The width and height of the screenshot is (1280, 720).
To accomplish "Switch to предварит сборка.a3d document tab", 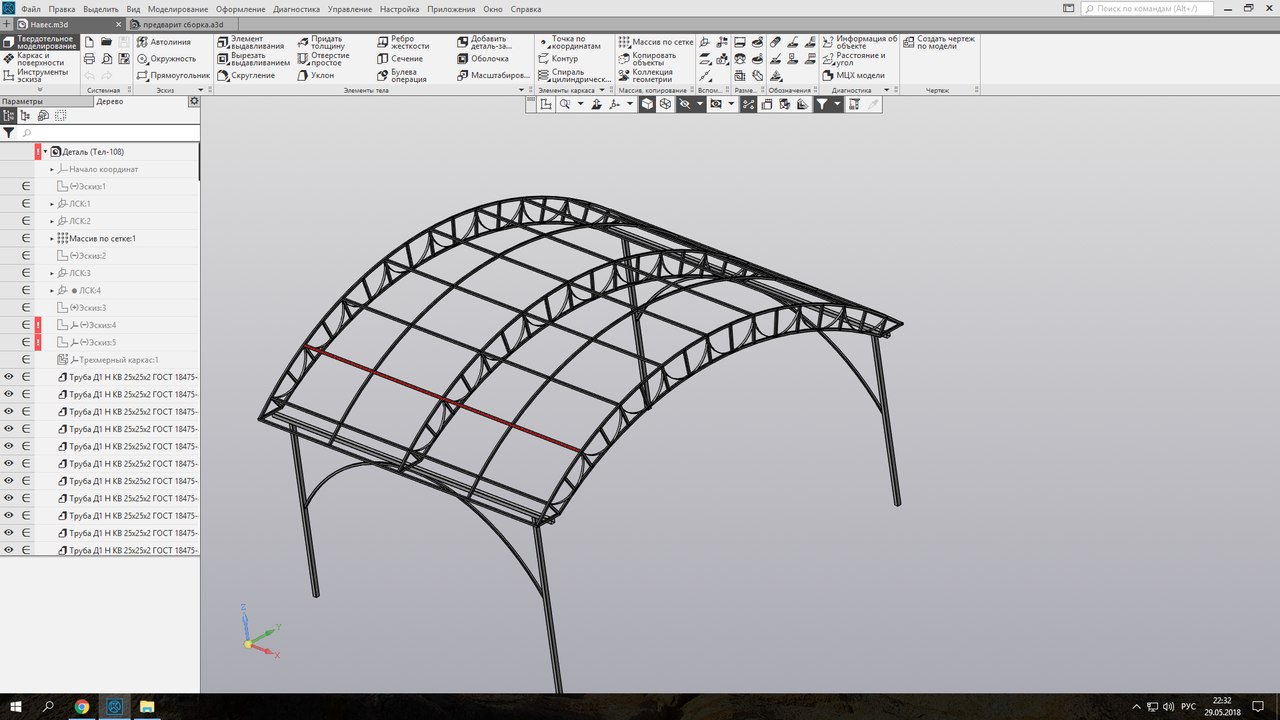I will (183, 24).
